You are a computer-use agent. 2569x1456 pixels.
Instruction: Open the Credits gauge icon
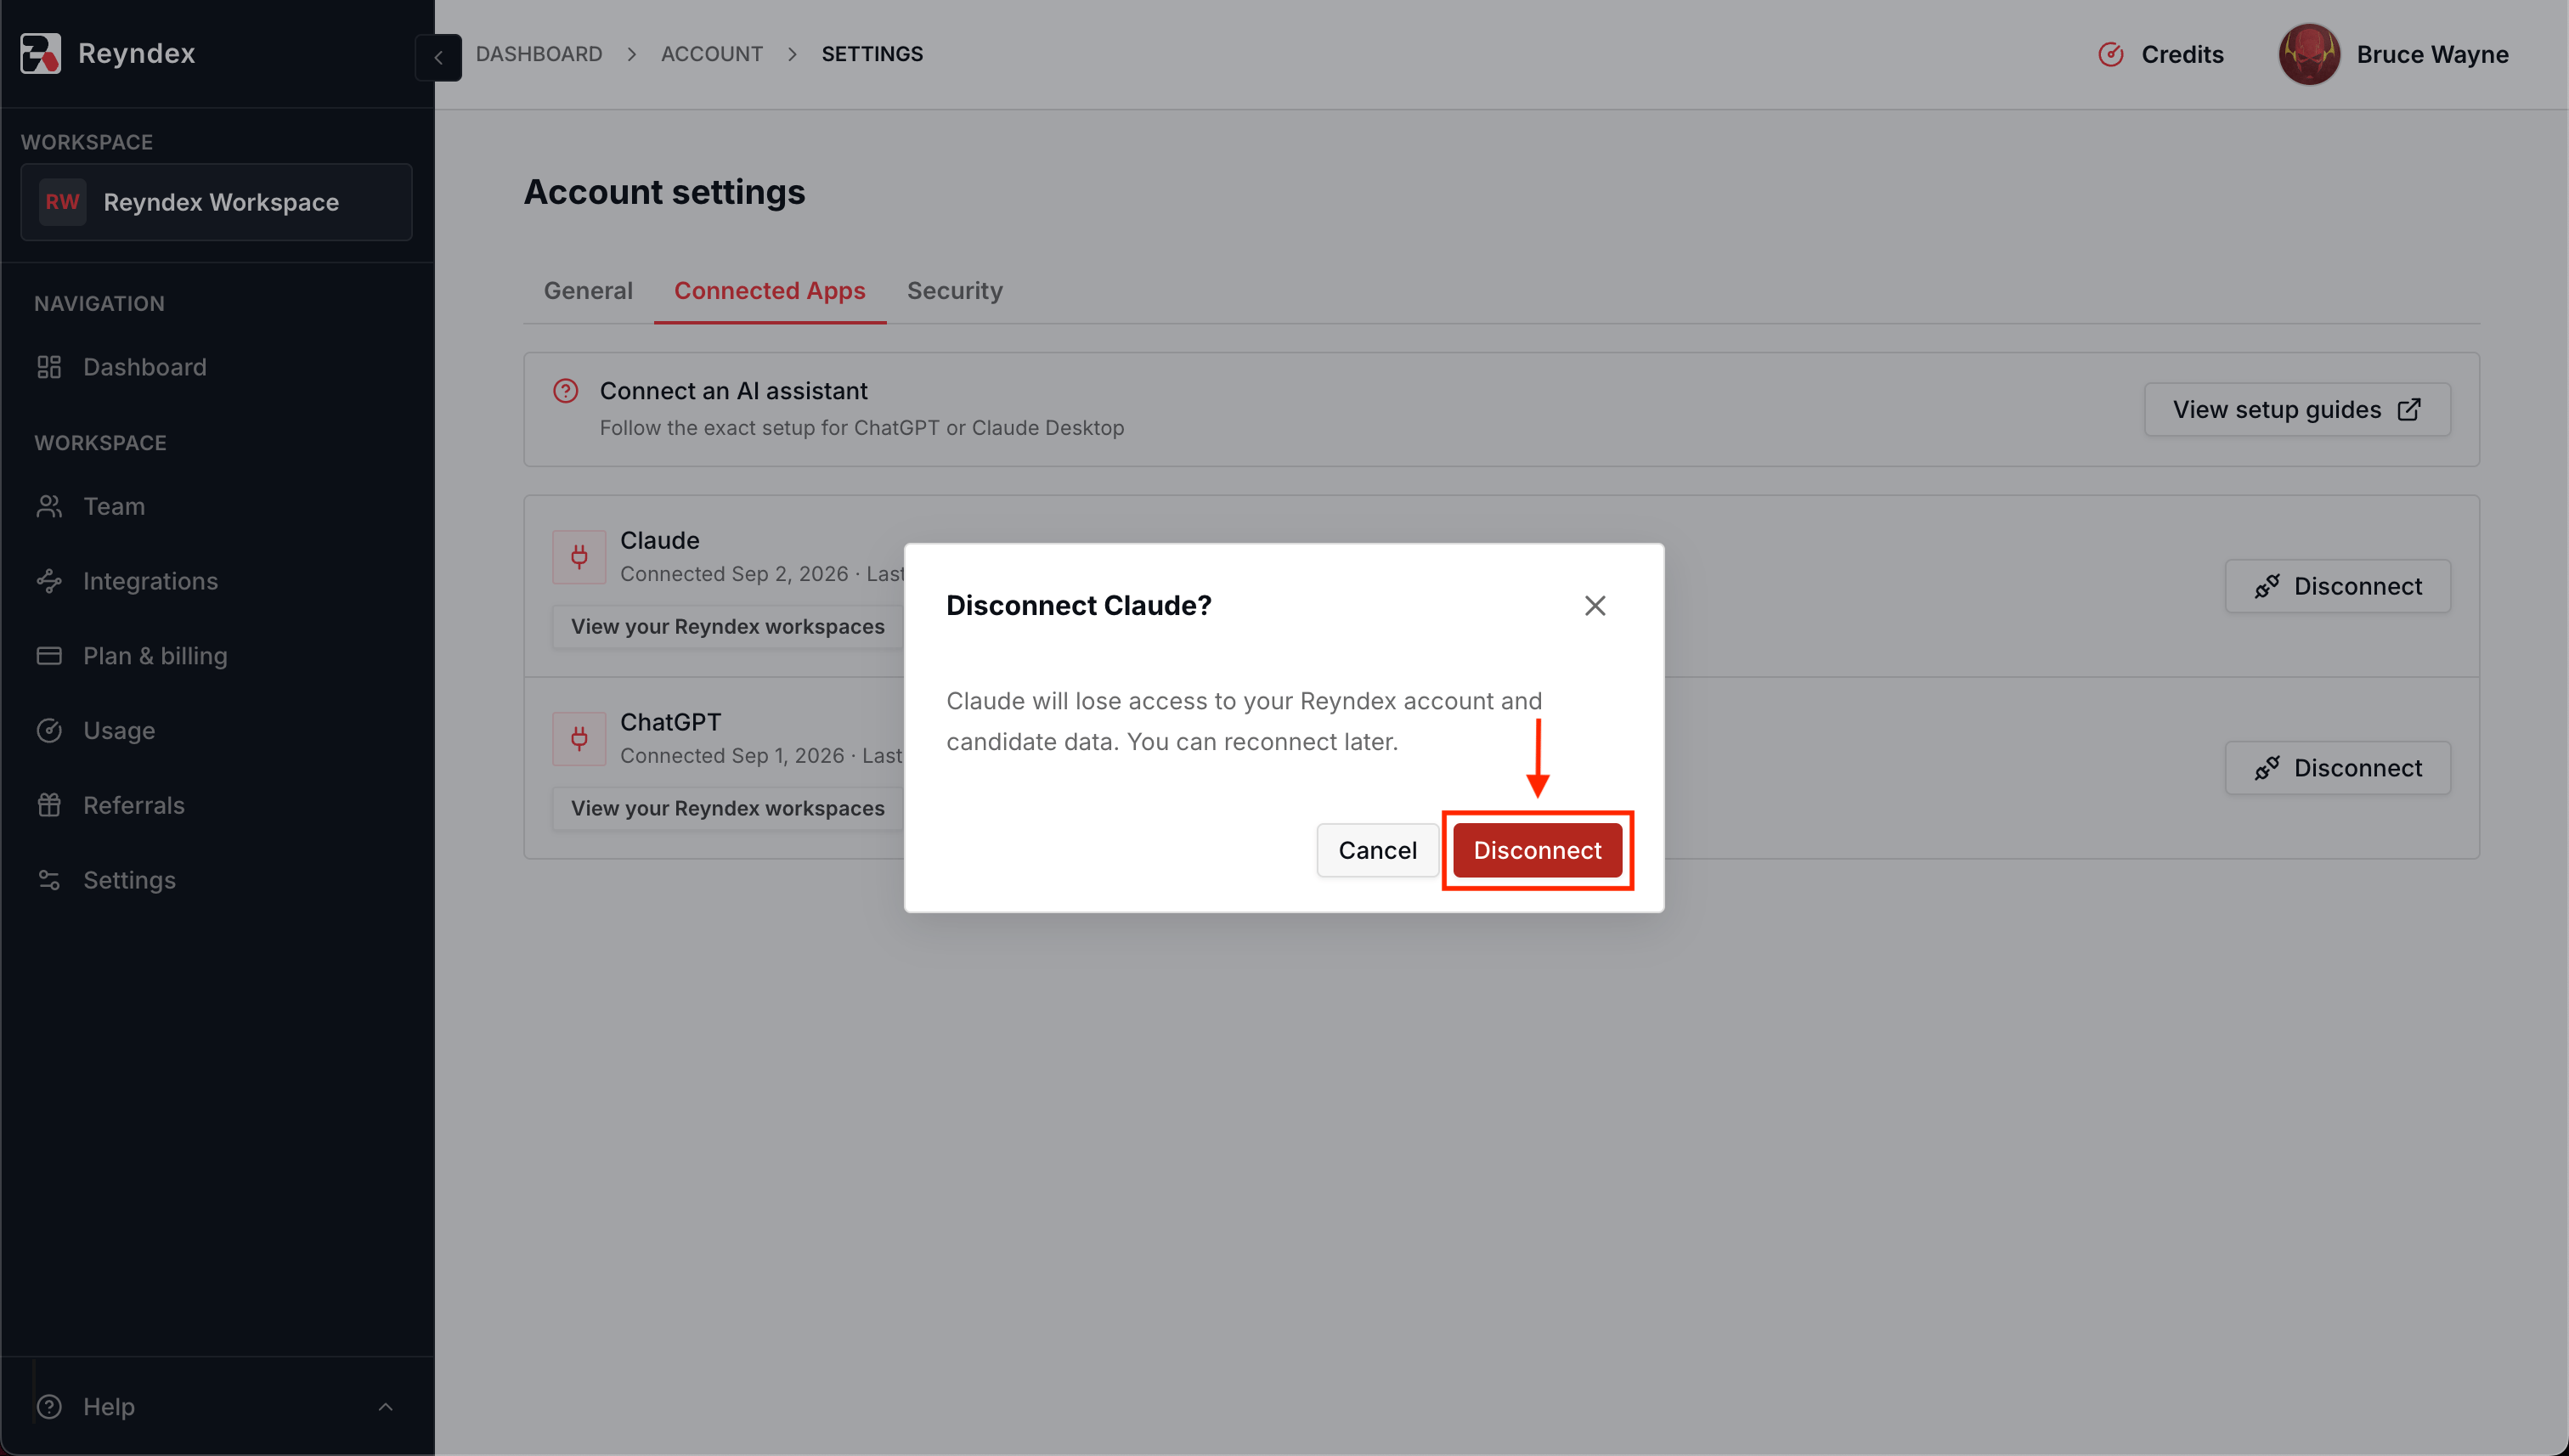pos(2110,54)
